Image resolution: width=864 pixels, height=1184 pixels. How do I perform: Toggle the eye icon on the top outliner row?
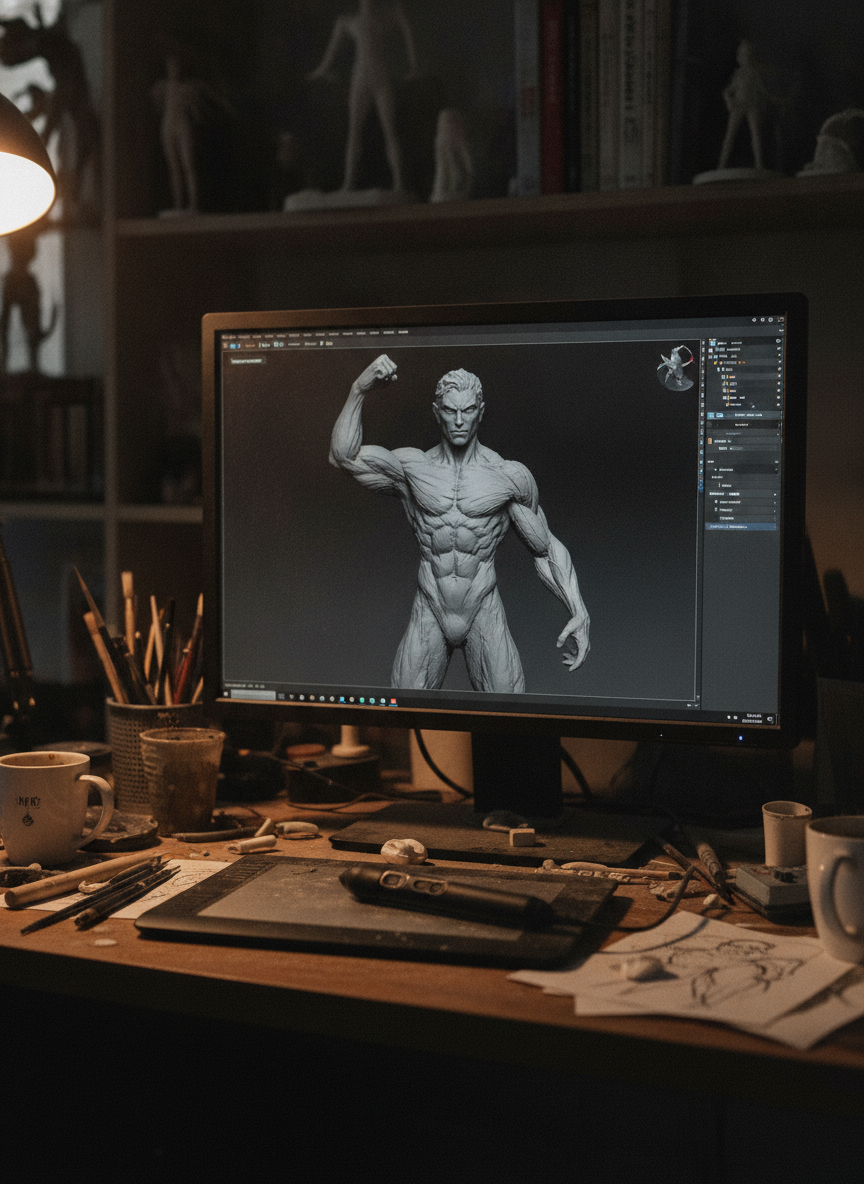779,341
